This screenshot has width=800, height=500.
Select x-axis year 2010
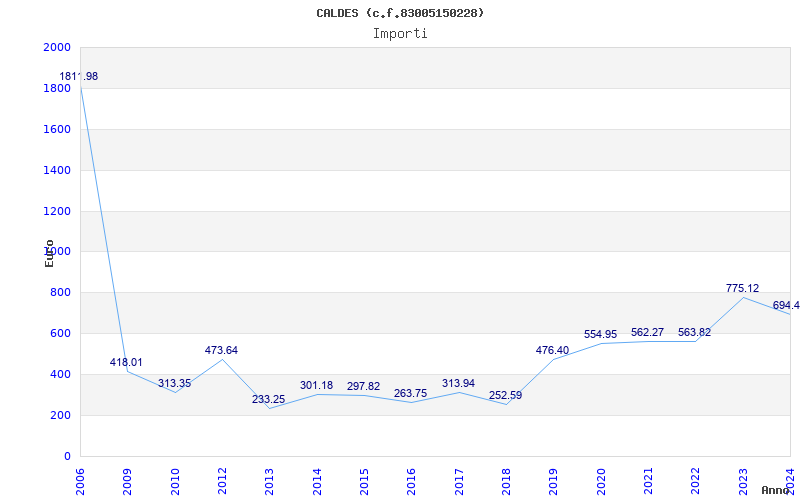tap(175, 482)
